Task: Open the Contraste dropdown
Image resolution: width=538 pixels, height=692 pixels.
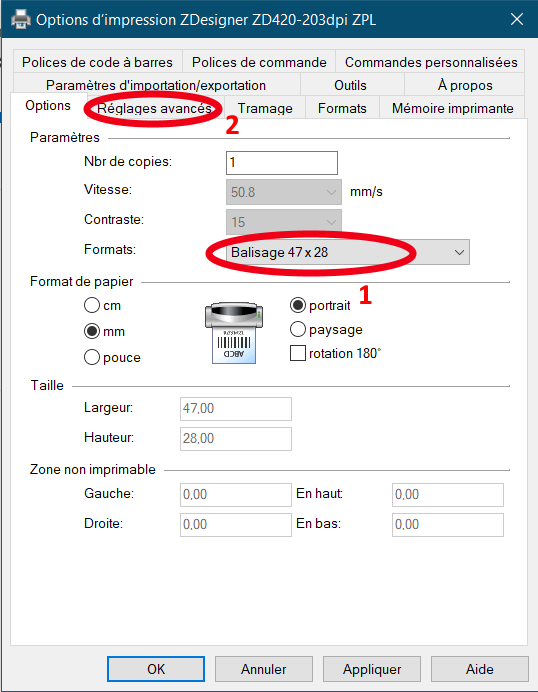Action: [284, 222]
